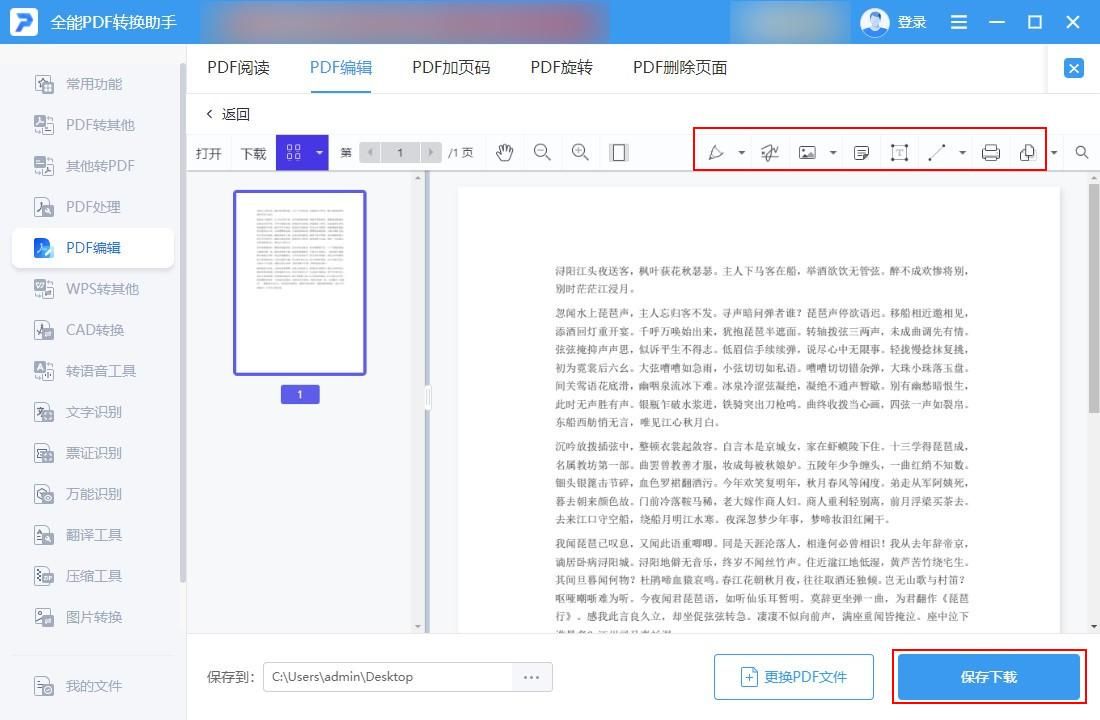Click the user avatar icon
1100x720 pixels.
[874, 22]
